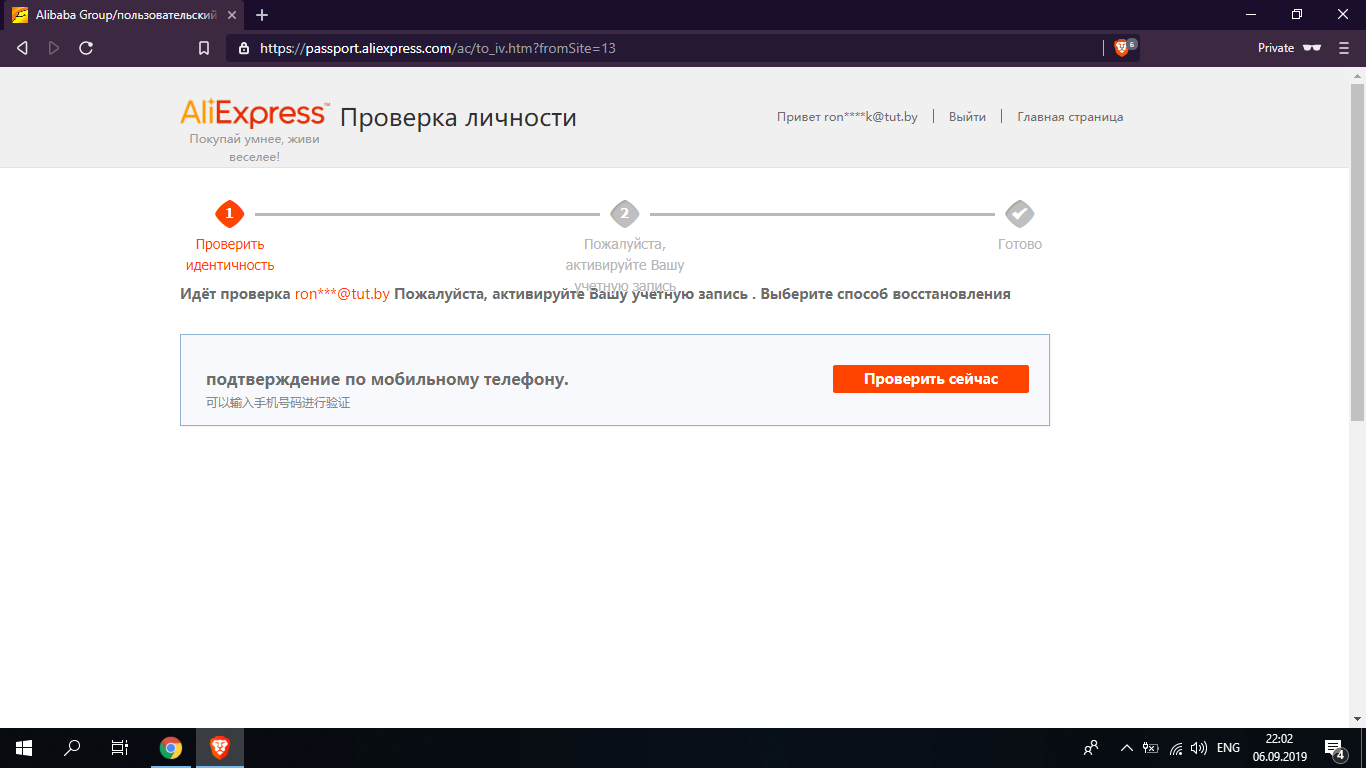This screenshot has height=768, width=1366.
Task: Open the browser hamburger menu
Action: point(1343,48)
